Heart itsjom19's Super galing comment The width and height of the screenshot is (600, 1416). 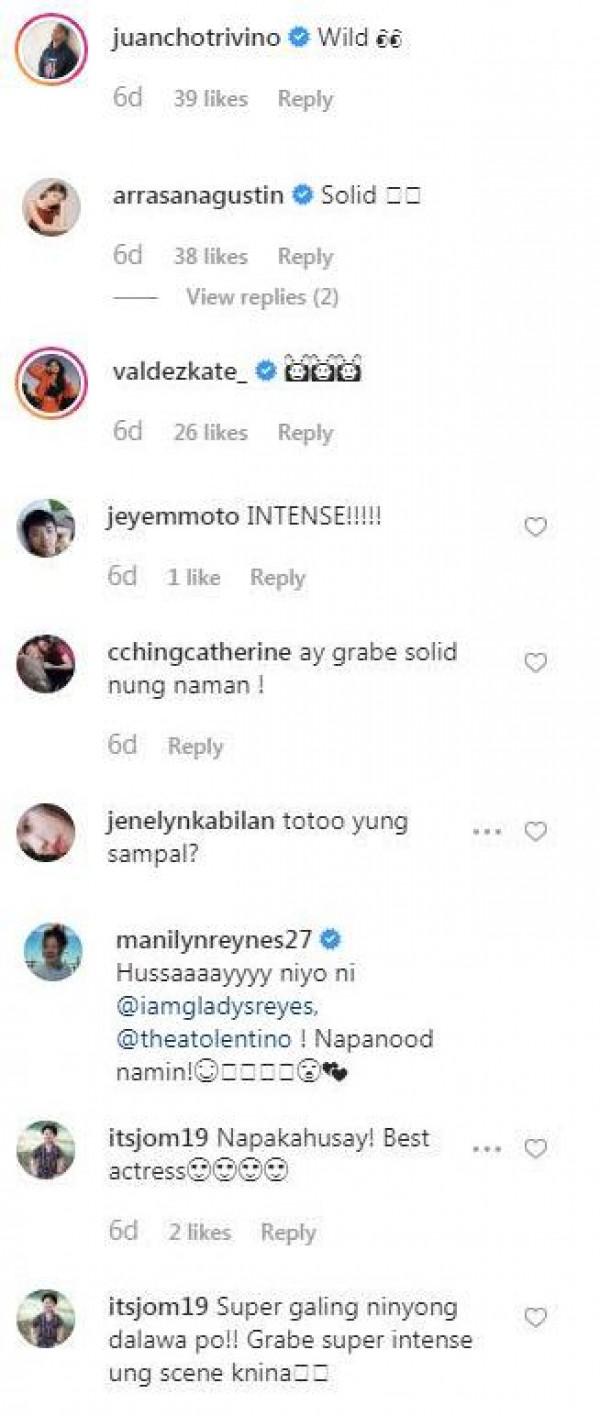(536, 1318)
